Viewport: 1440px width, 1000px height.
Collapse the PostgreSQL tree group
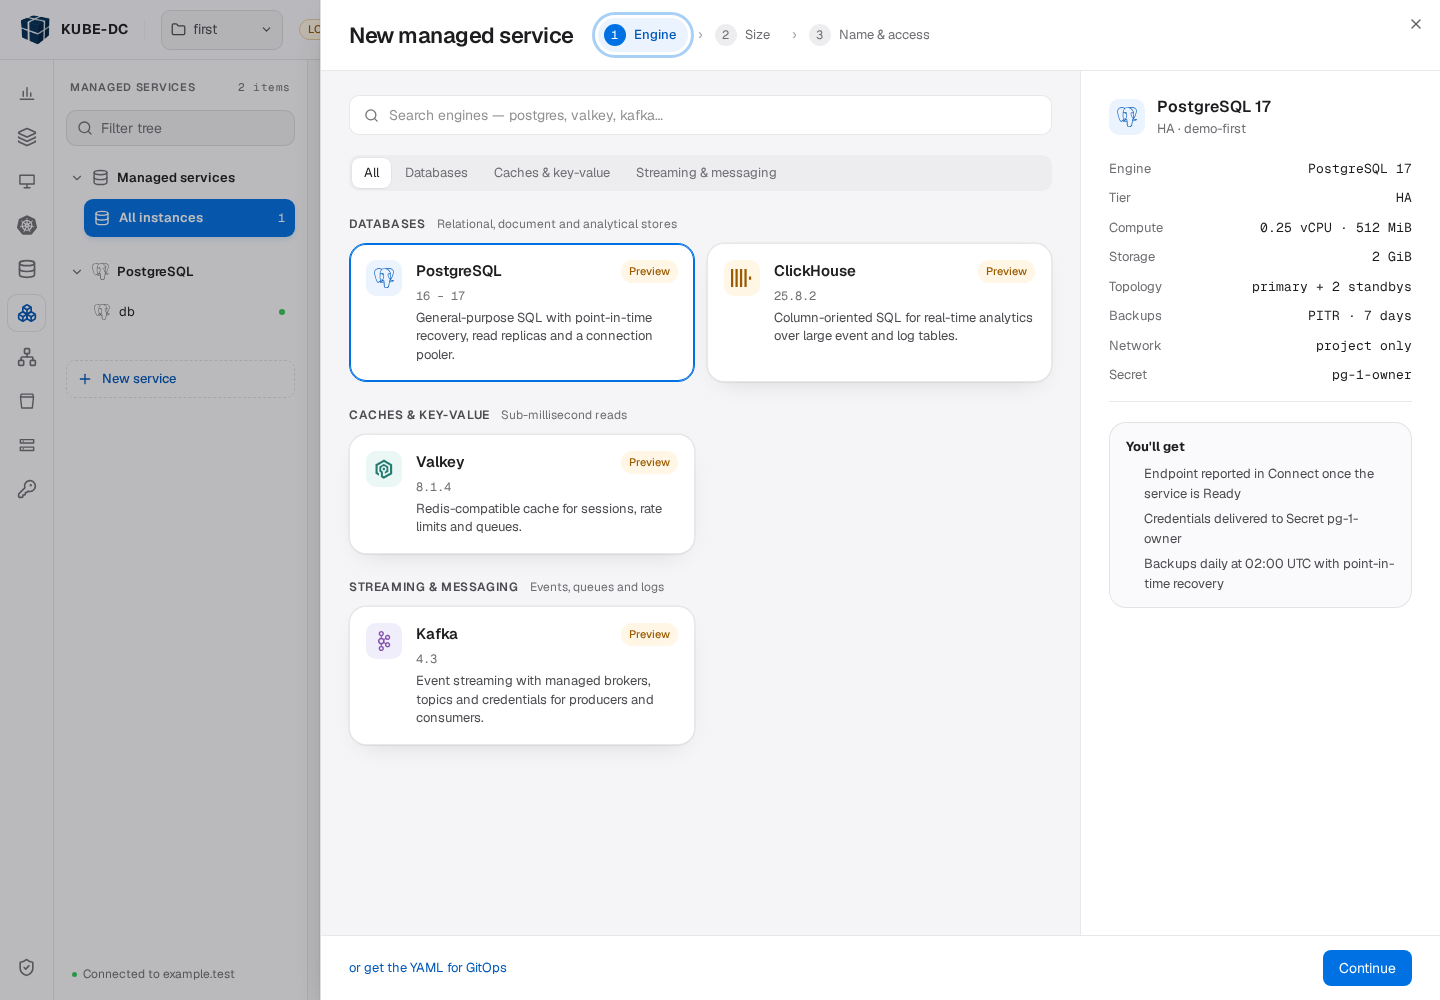[x=77, y=272]
